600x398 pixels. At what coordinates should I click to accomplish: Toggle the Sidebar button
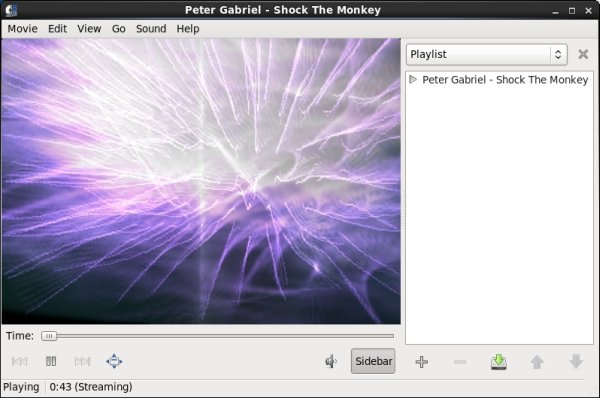373,361
